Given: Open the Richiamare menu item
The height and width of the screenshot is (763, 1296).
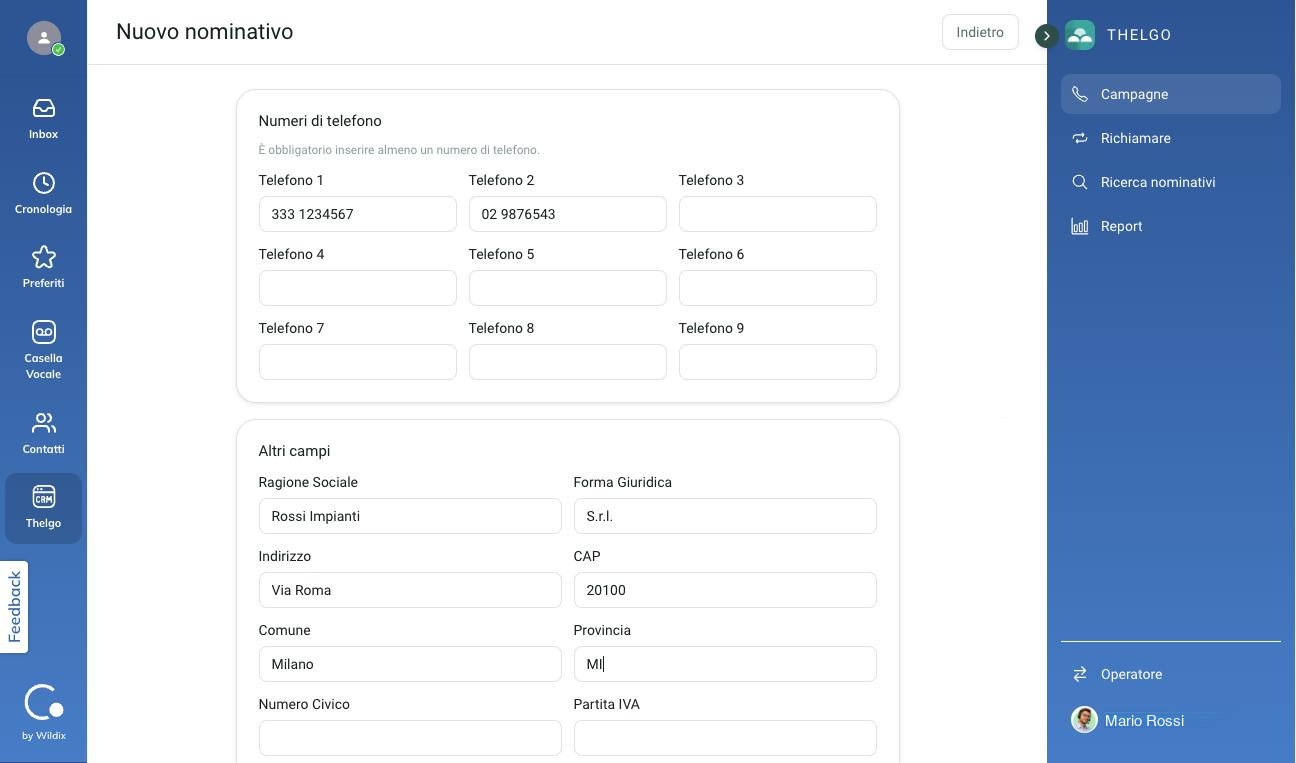Looking at the screenshot, I should [x=1171, y=138].
